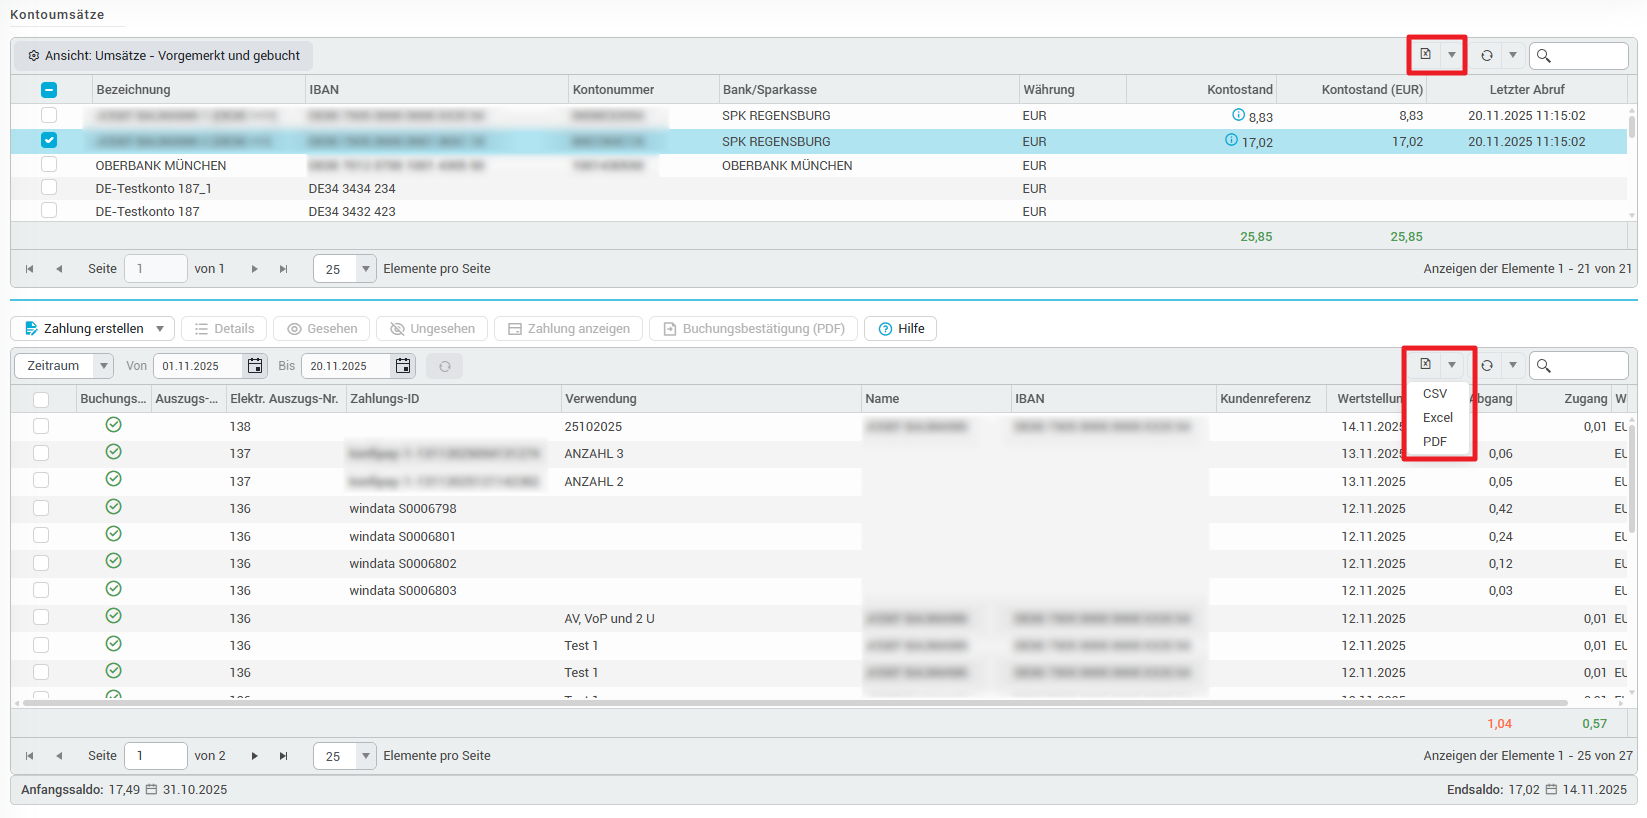The image size is (1647, 818).
Task: Open the calendar picker for the Von date
Action: [x=255, y=366]
